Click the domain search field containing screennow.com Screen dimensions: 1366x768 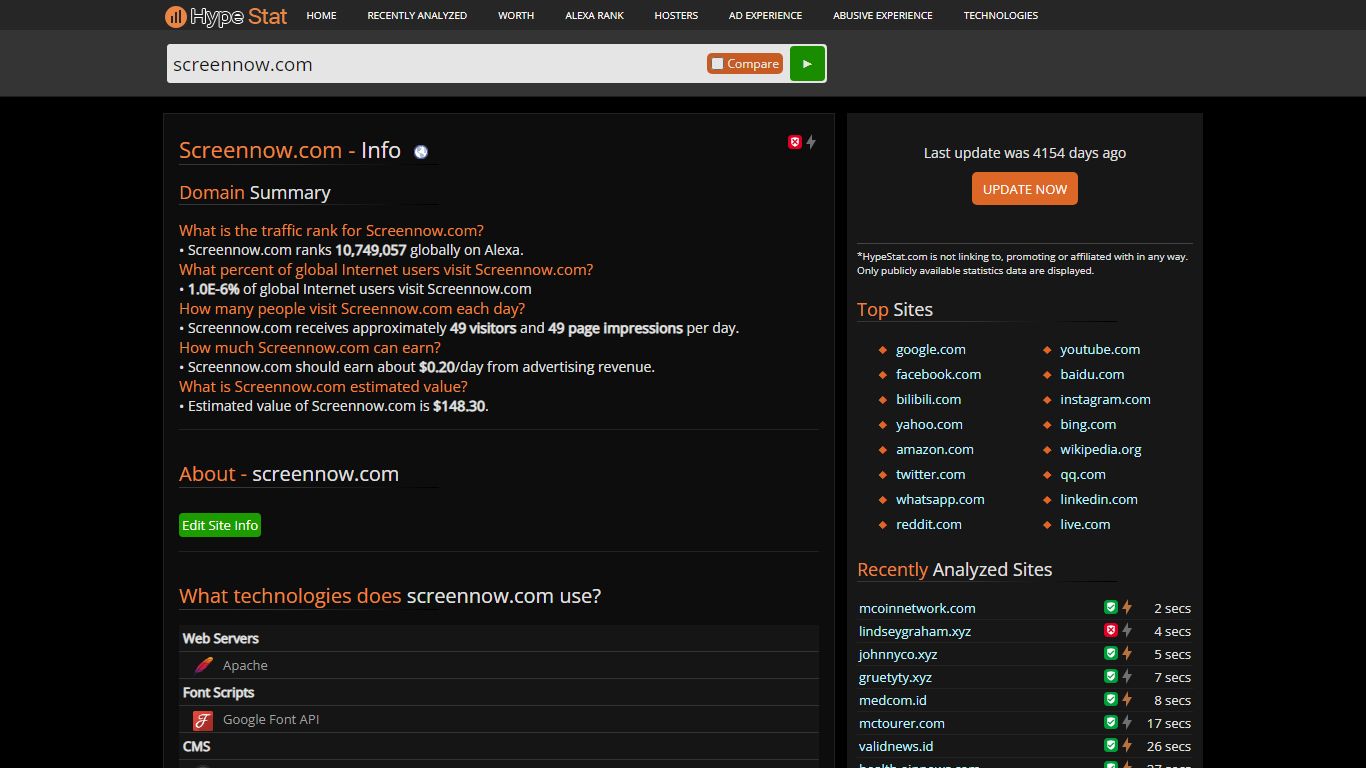tap(436, 64)
